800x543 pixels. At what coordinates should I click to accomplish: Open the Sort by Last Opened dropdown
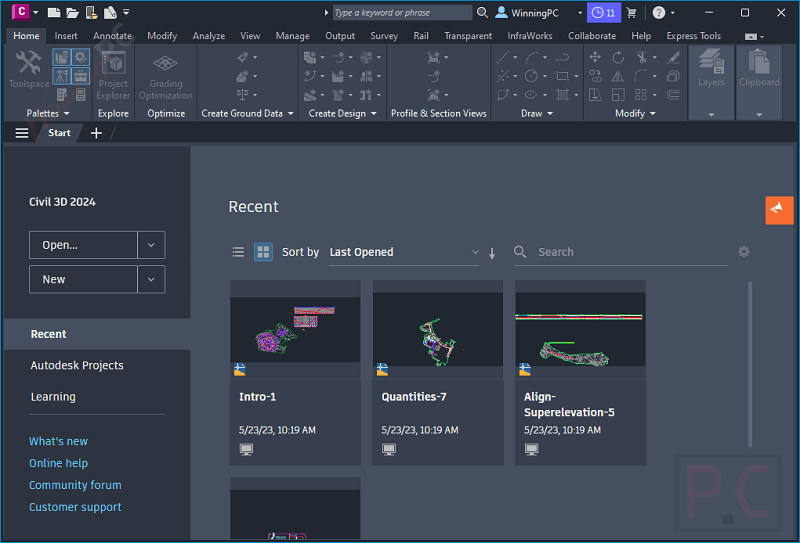pos(404,252)
